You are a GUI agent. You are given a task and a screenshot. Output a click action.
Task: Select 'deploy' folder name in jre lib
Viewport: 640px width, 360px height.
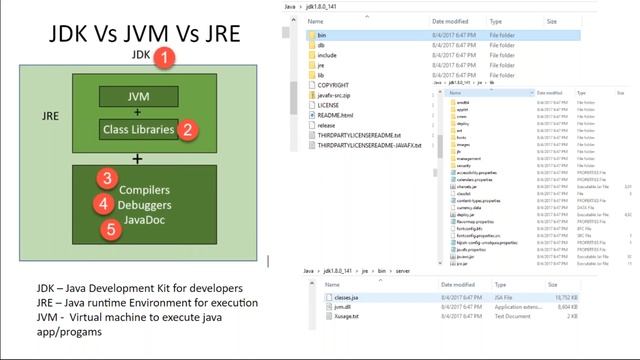(463, 124)
